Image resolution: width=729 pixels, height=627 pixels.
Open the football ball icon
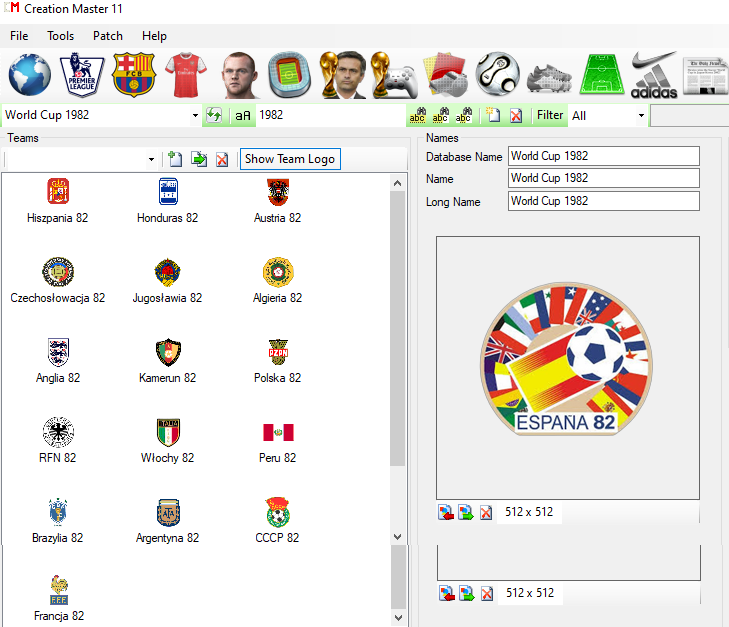tap(497, 75)
